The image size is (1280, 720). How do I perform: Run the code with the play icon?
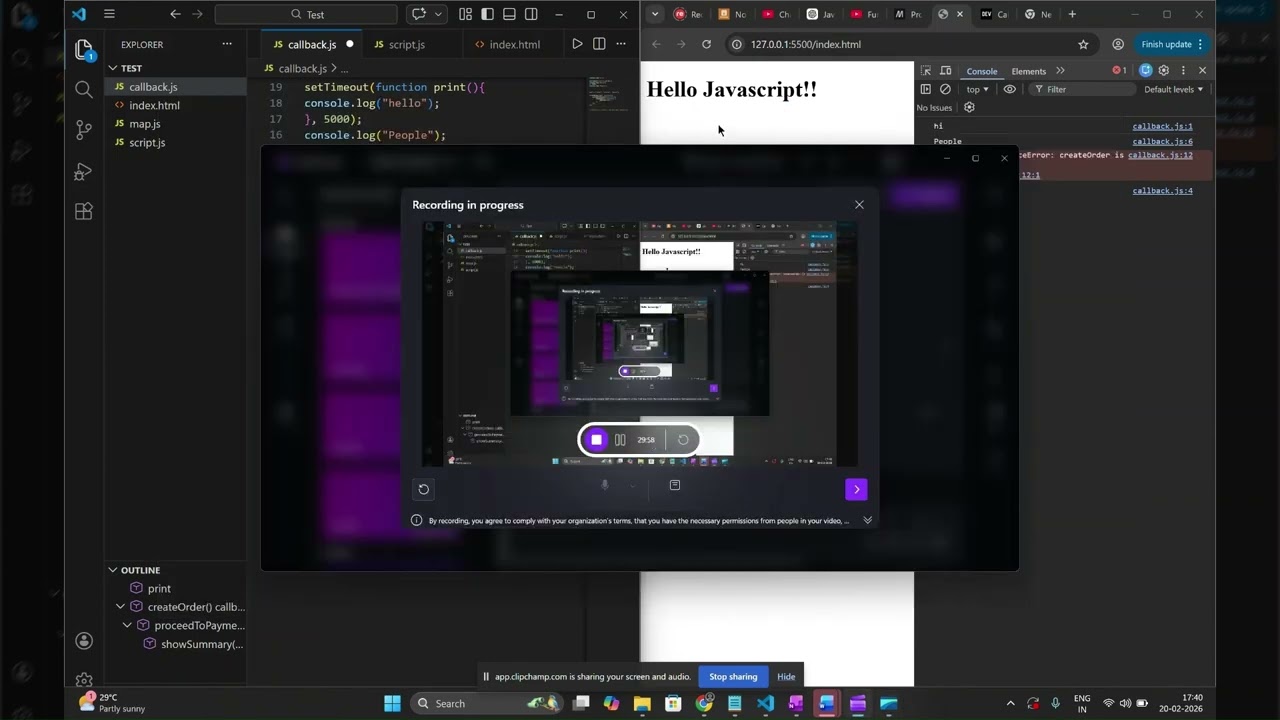click(577, 44)
